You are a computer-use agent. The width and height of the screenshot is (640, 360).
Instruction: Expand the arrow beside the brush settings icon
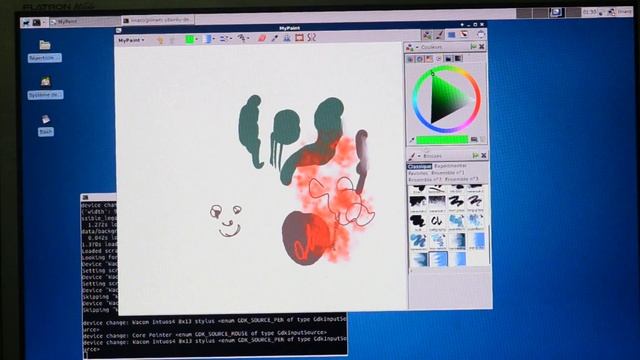point(231,39)
